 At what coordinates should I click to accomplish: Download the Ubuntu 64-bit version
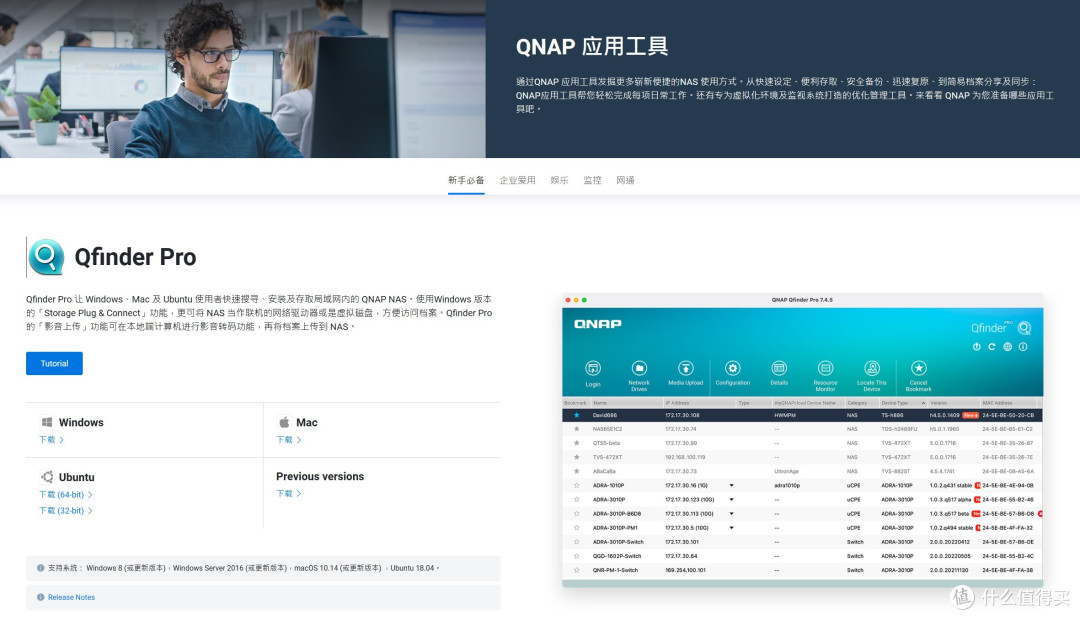pos(65,495)
